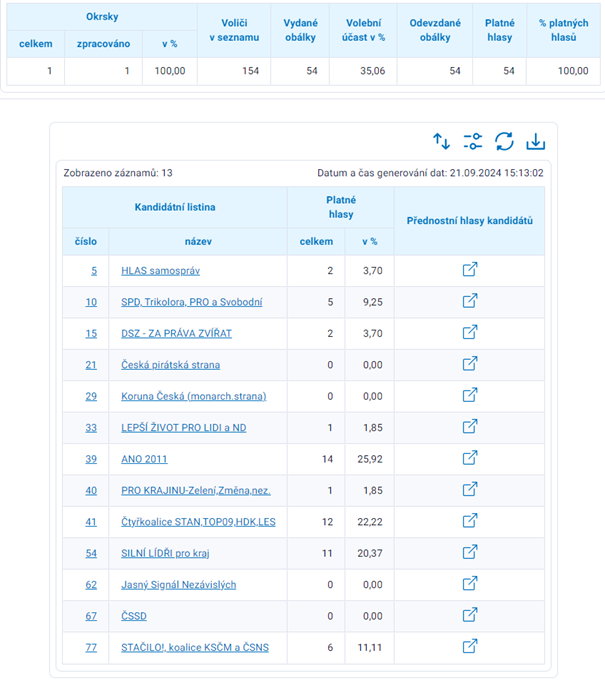Click the zpracováno column header
Screen dimensions: 605x683
[103, 44]
